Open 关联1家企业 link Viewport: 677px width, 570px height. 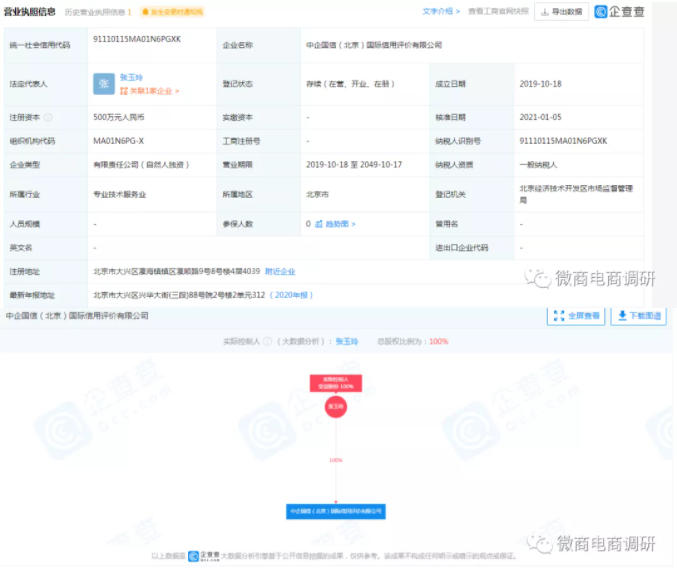click(149, 91)
